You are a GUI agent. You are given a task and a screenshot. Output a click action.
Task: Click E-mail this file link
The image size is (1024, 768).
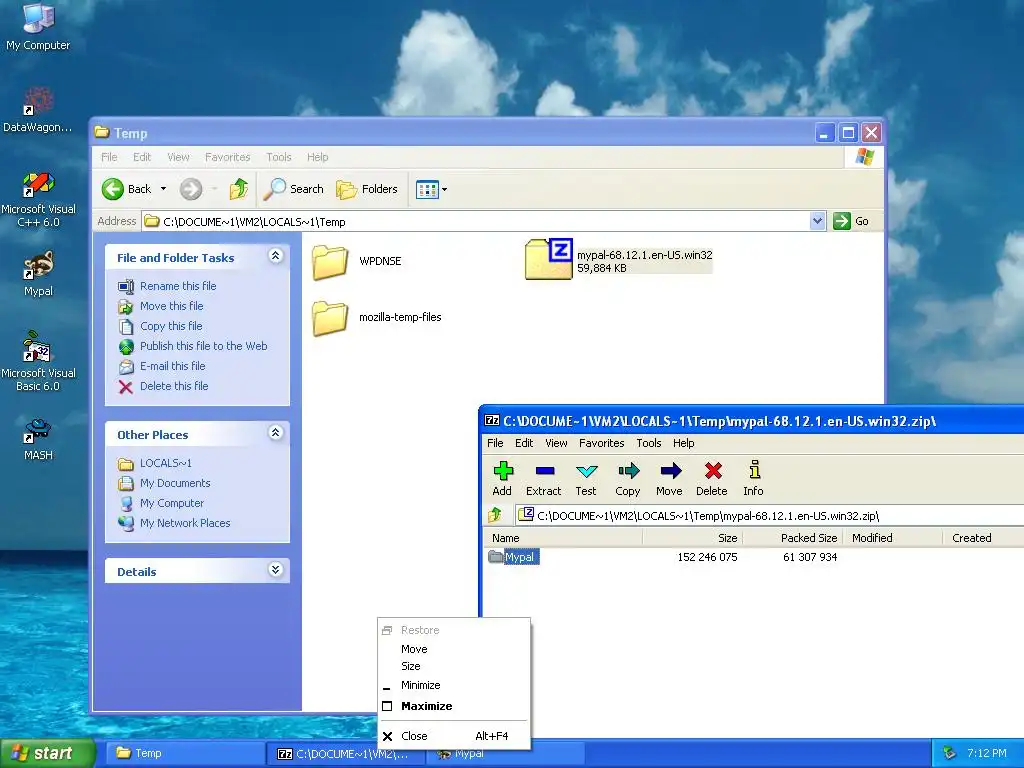tap(172, 366)
